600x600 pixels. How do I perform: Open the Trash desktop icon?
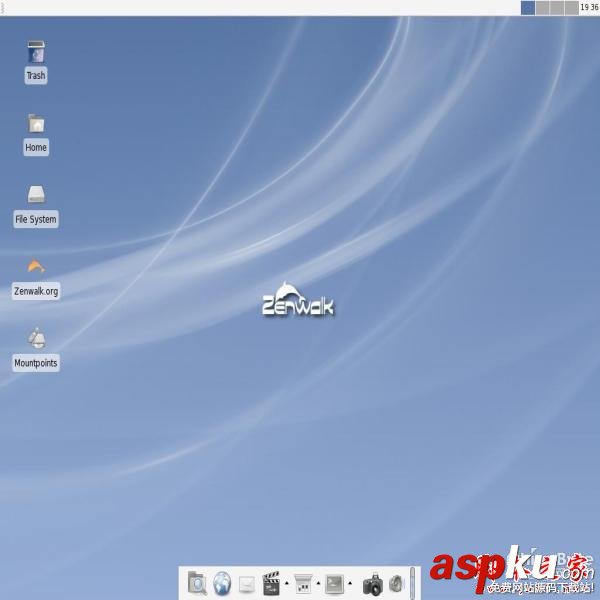(x=36, y=52)
